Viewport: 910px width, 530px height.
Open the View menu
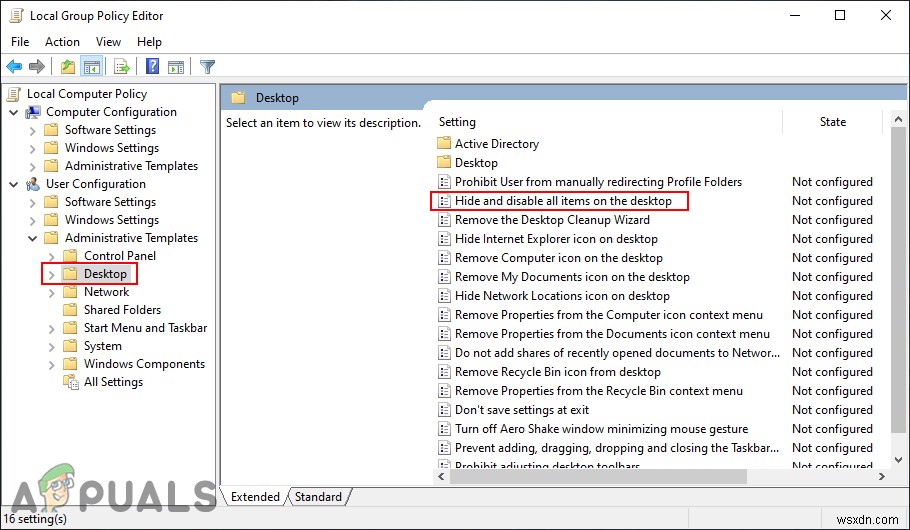[108, 42]
